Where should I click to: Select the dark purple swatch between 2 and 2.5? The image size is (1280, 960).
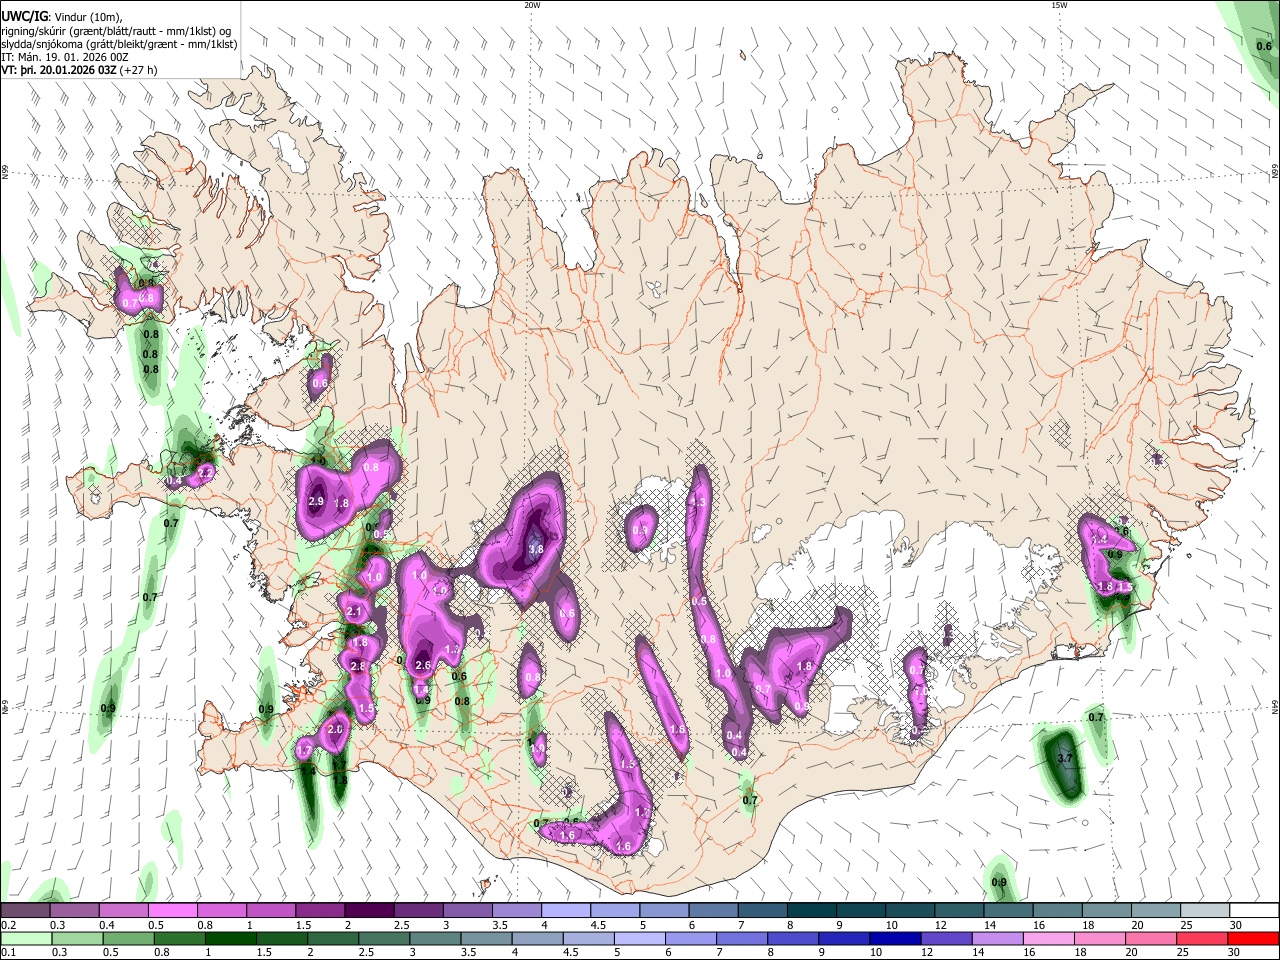[x=369, y=911]
